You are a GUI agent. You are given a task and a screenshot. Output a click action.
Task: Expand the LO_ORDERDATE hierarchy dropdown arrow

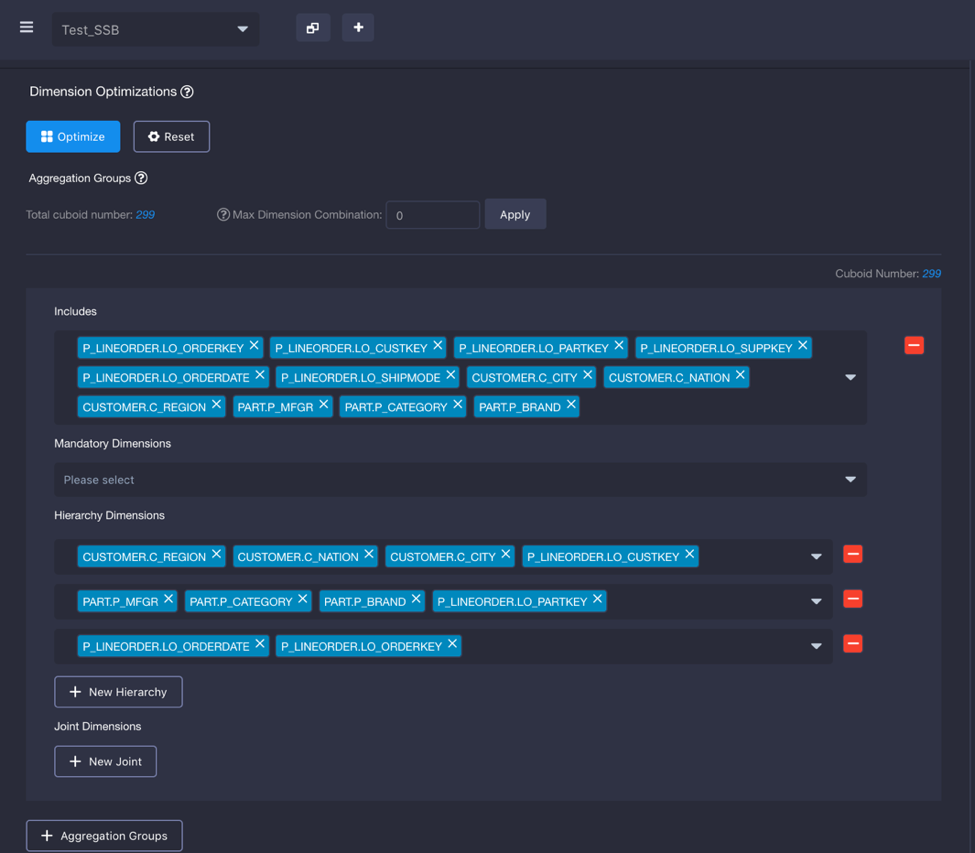point(816,646)
